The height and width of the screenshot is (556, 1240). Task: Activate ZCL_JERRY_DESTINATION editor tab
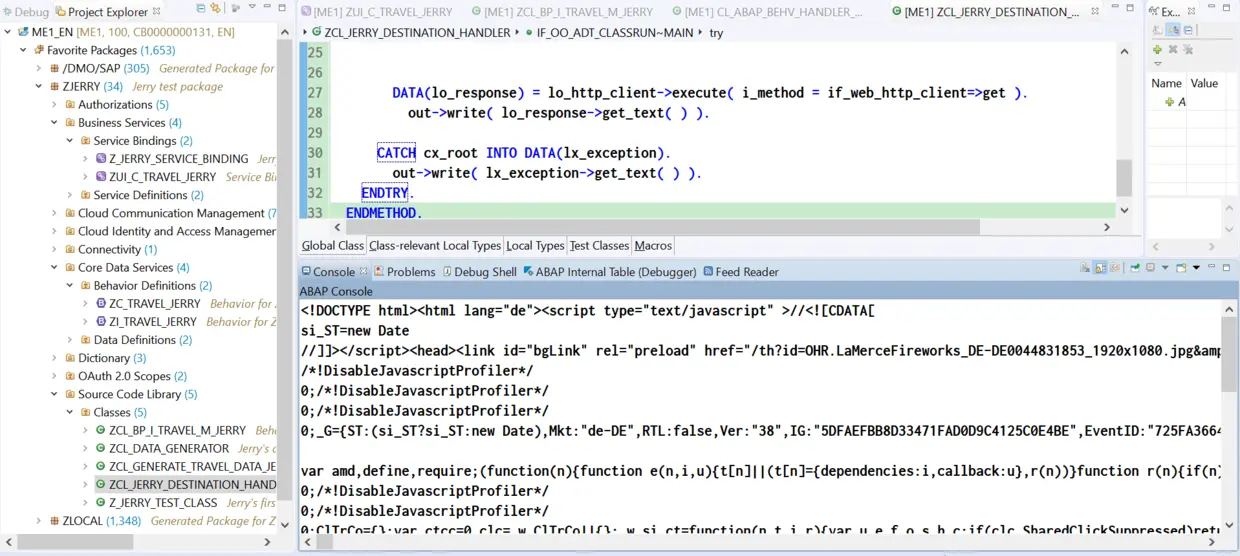click(x=985, y=12)
